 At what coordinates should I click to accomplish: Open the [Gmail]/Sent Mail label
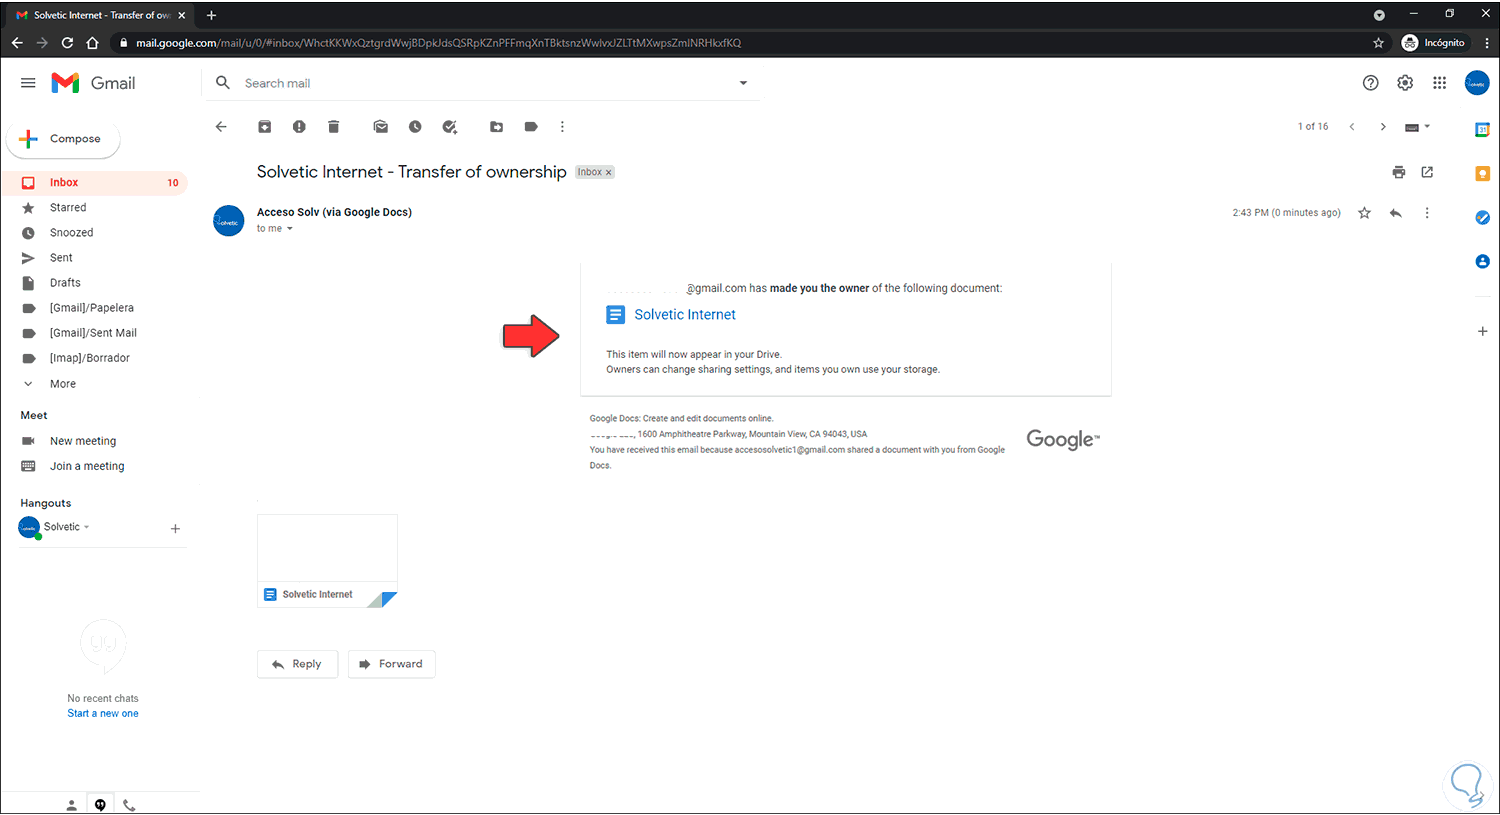(94, 333)
